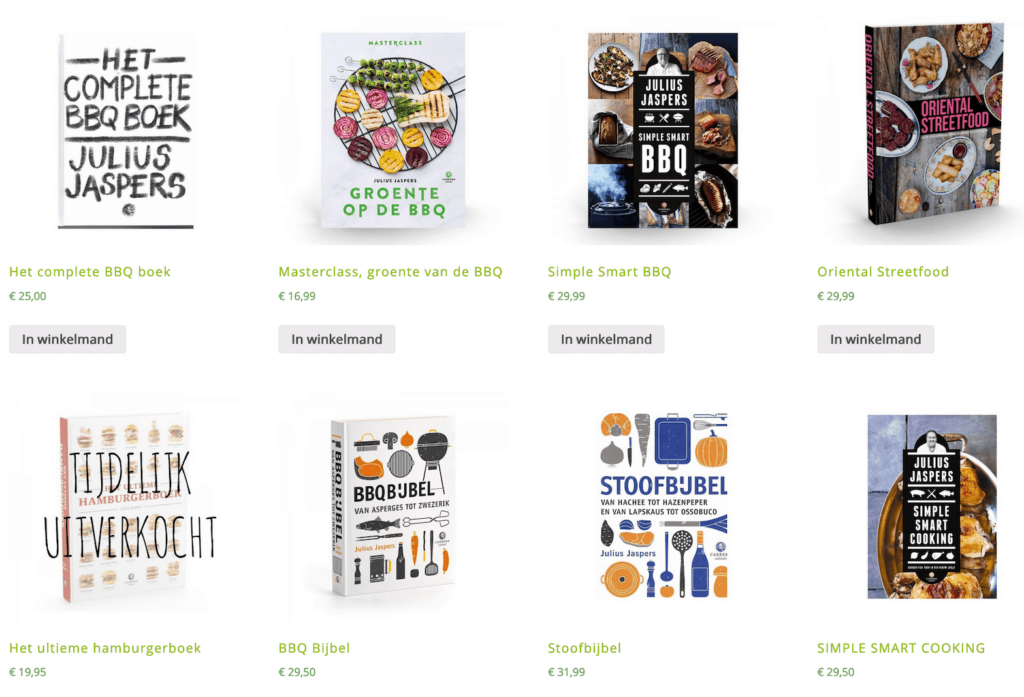Screen dimensions: 1024x697
Task: Open the Simple Smart BBQ cover thumbnail
Action: pos(663,130)
